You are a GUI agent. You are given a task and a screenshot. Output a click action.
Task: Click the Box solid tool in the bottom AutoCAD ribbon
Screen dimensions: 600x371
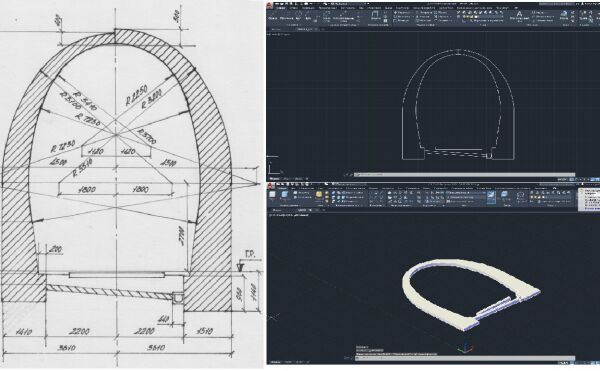point(272,195)
